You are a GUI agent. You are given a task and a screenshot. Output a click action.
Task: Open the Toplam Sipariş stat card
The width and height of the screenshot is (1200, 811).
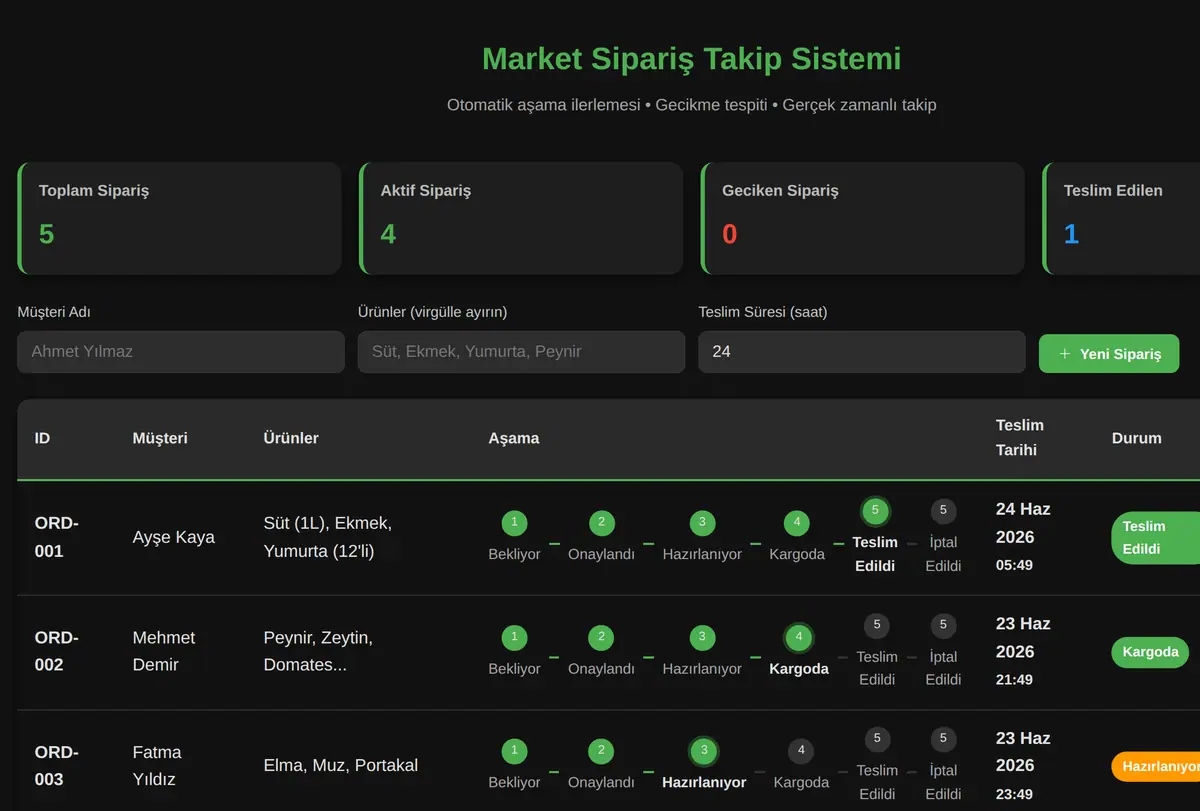[x=180, y=218]
